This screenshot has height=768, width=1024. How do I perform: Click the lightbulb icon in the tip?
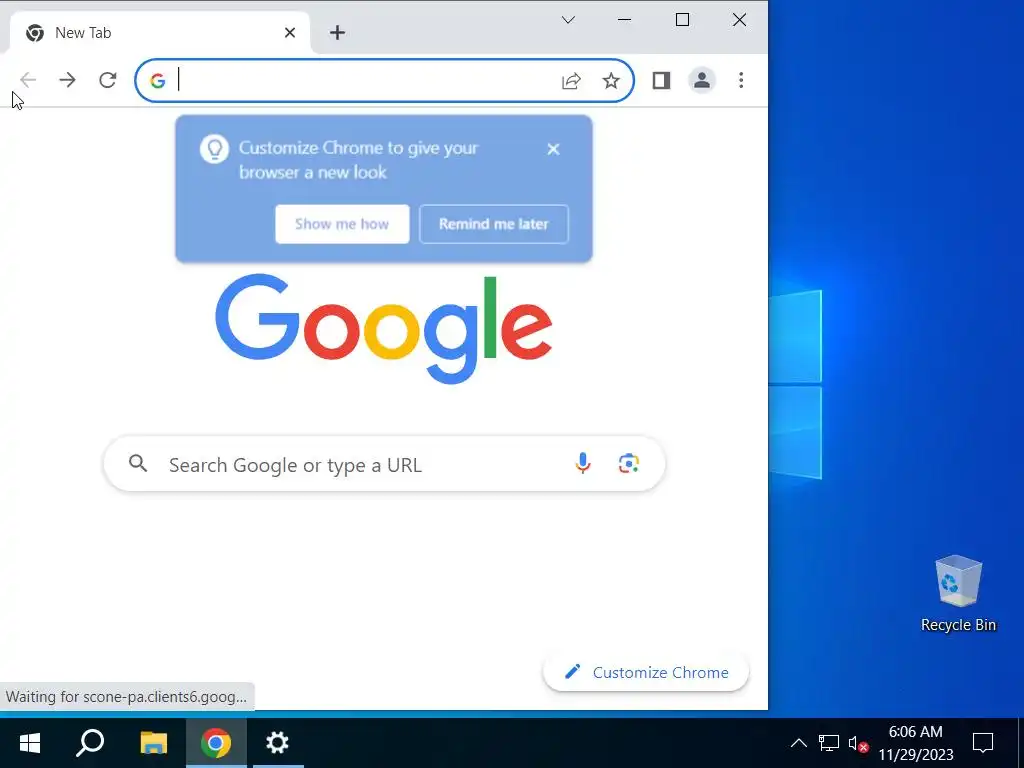tap(214, 149)
